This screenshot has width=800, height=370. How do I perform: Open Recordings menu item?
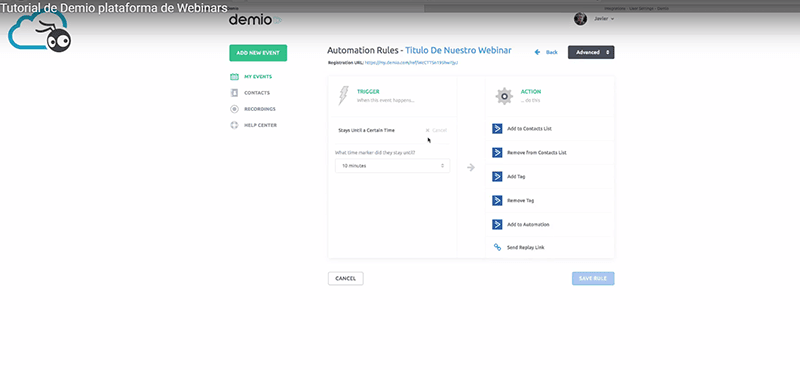[260, 109]
